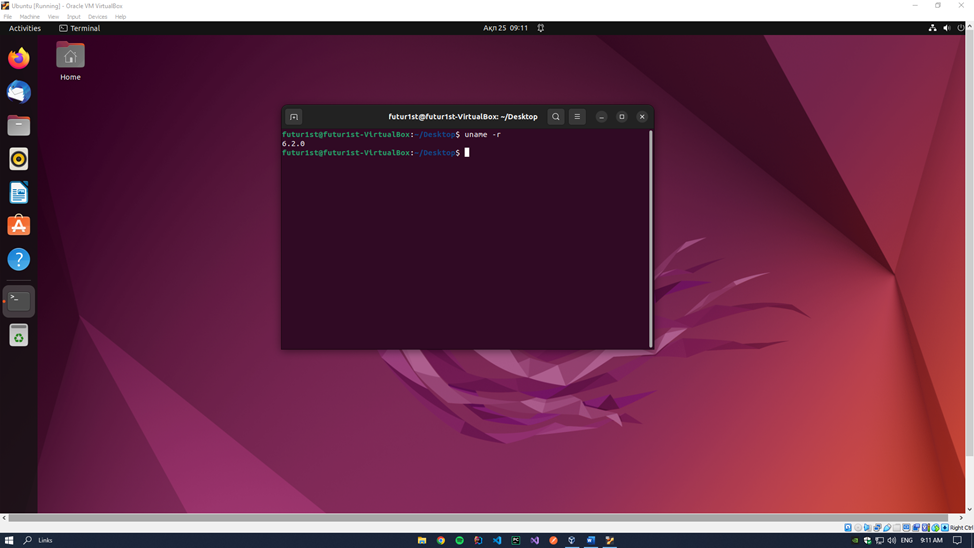The width and height of the screenshot is (974, 548).
Task: Open Google Chrome from Windows taskbar
Action: click(440, 541)
